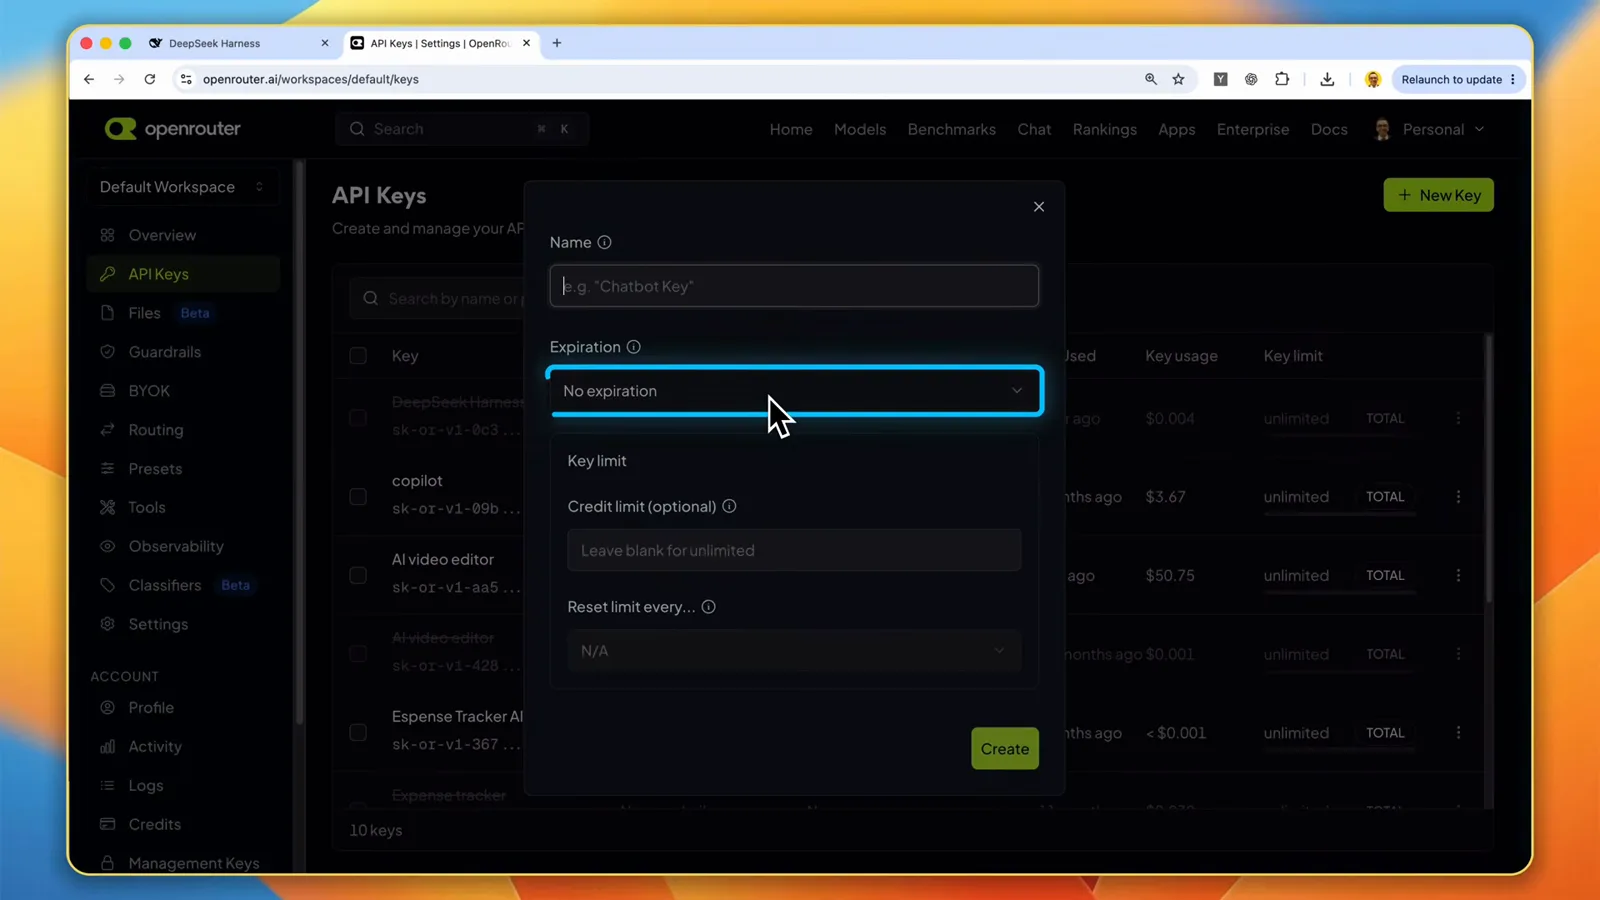Image resolution: width=1600 pixels, height=900 pixels.
Task: Go to Apps in top navigation
Action: click(1177, 129)
